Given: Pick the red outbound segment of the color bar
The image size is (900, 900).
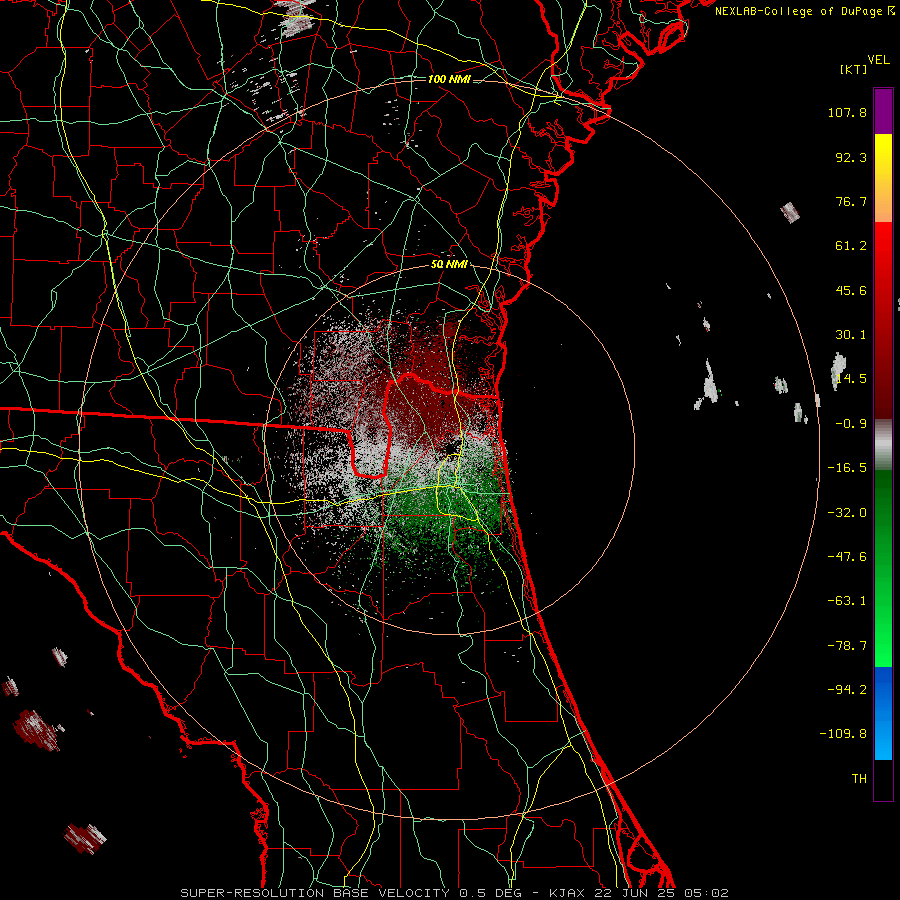Looking at the screenshot, I should (x=883, y=320).
